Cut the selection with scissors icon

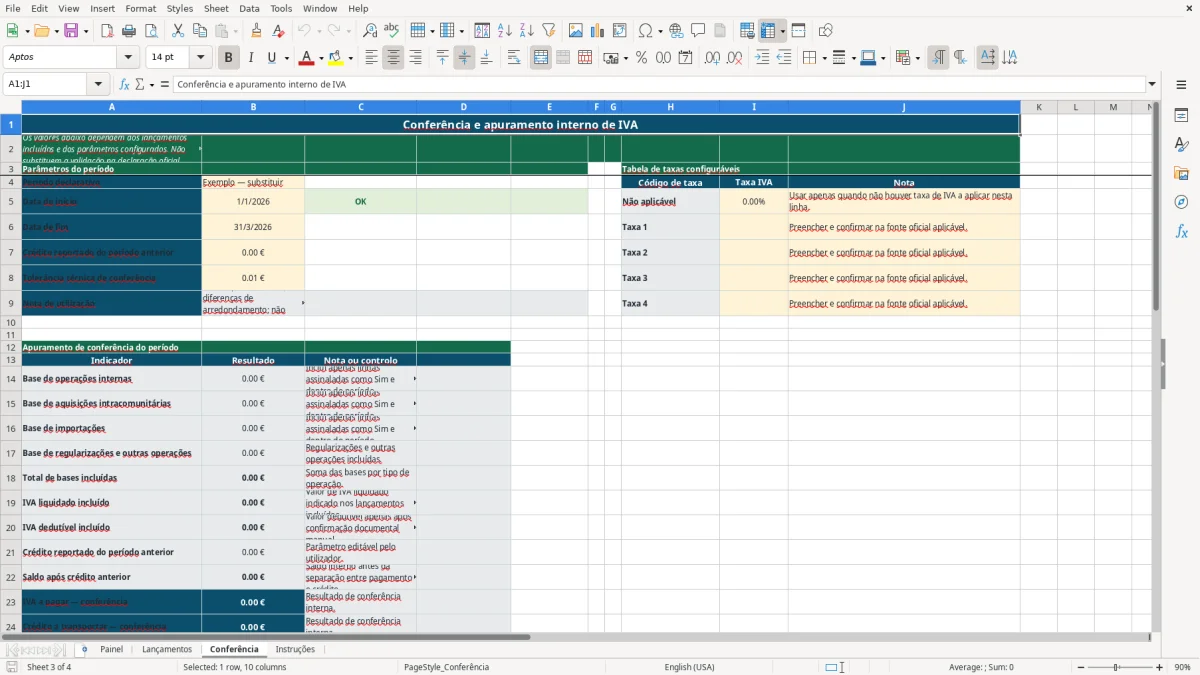coord(178,31)
